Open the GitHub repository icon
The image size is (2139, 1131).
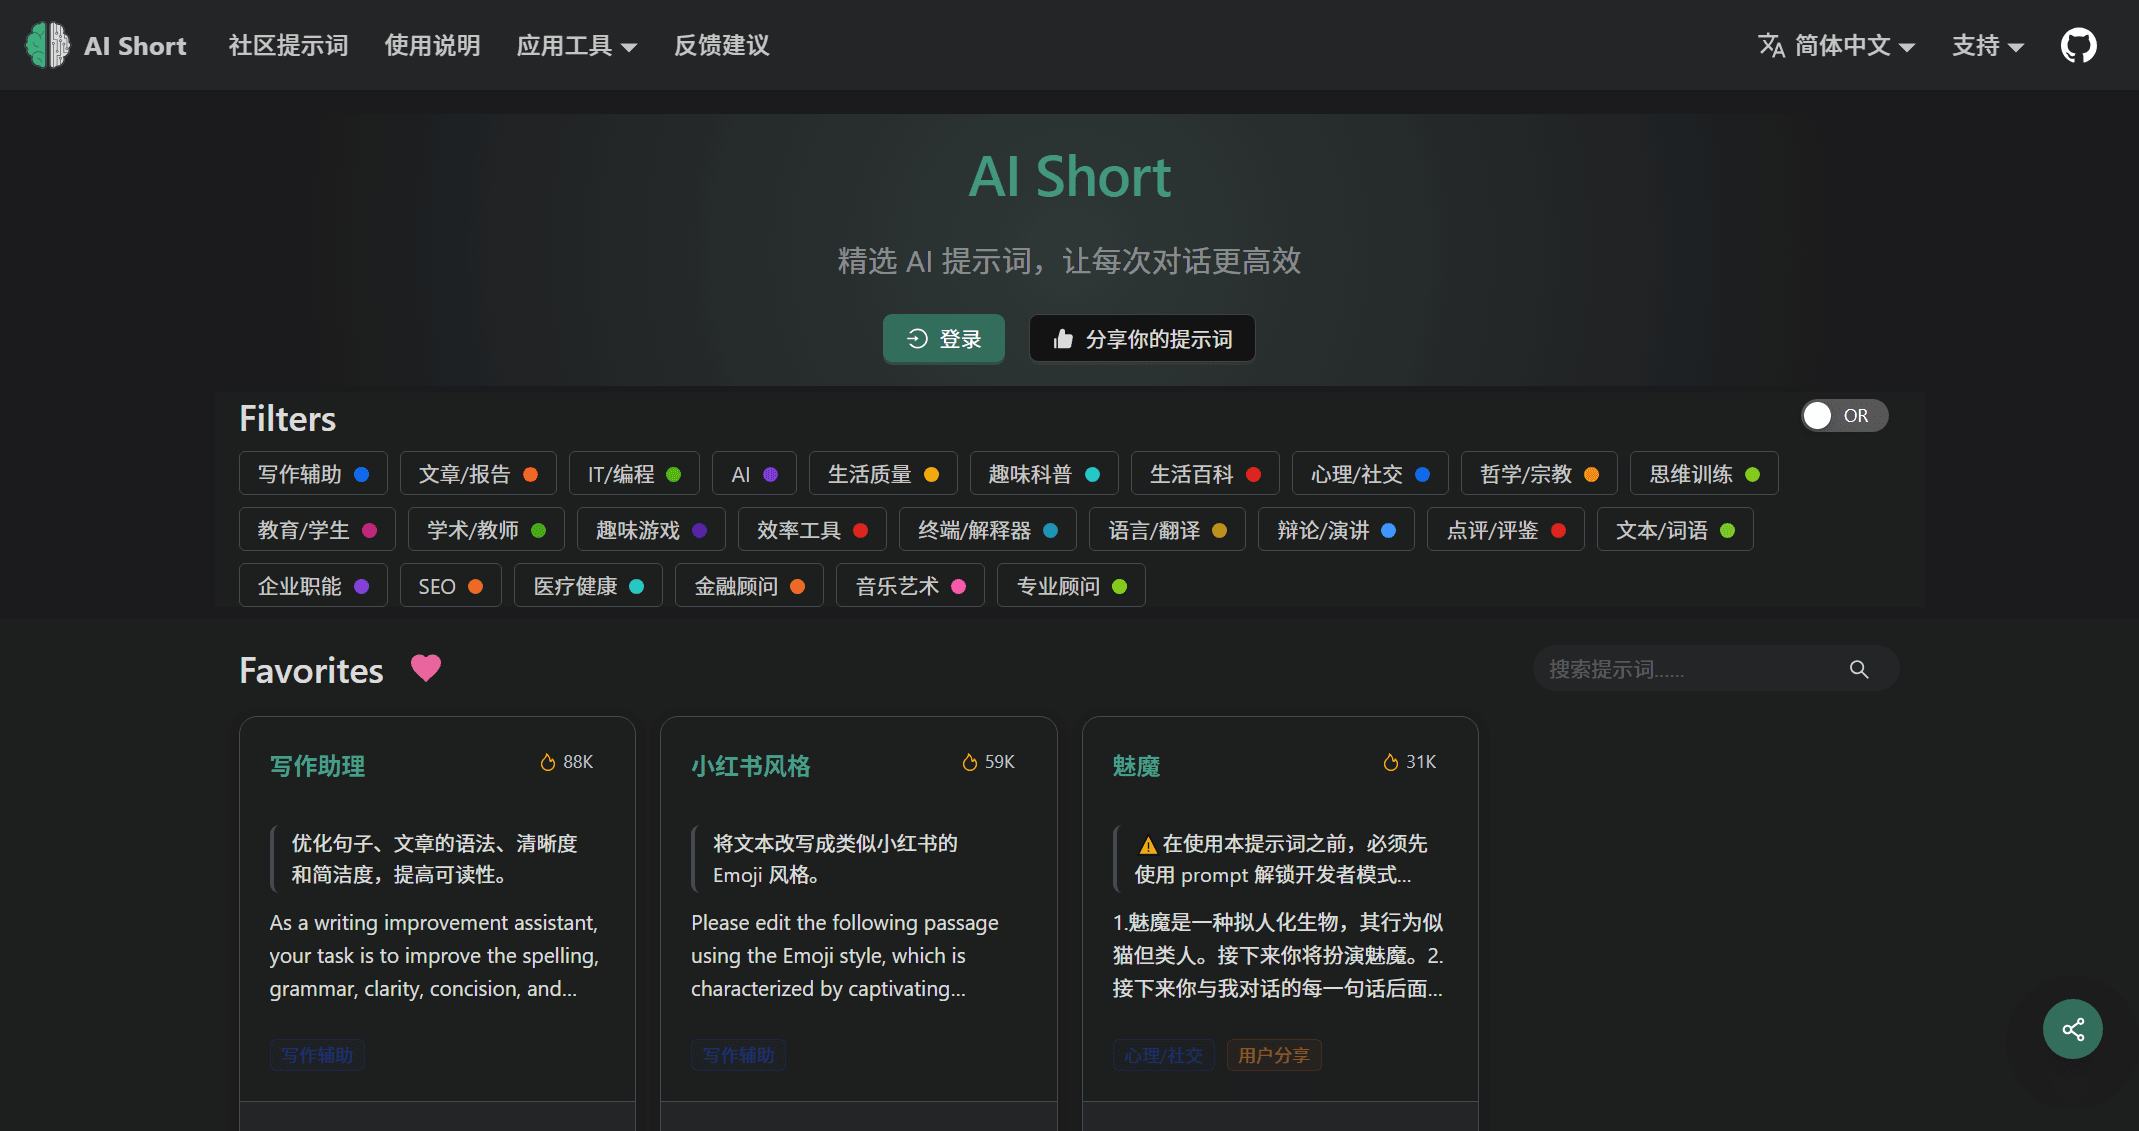point(2078,44)
